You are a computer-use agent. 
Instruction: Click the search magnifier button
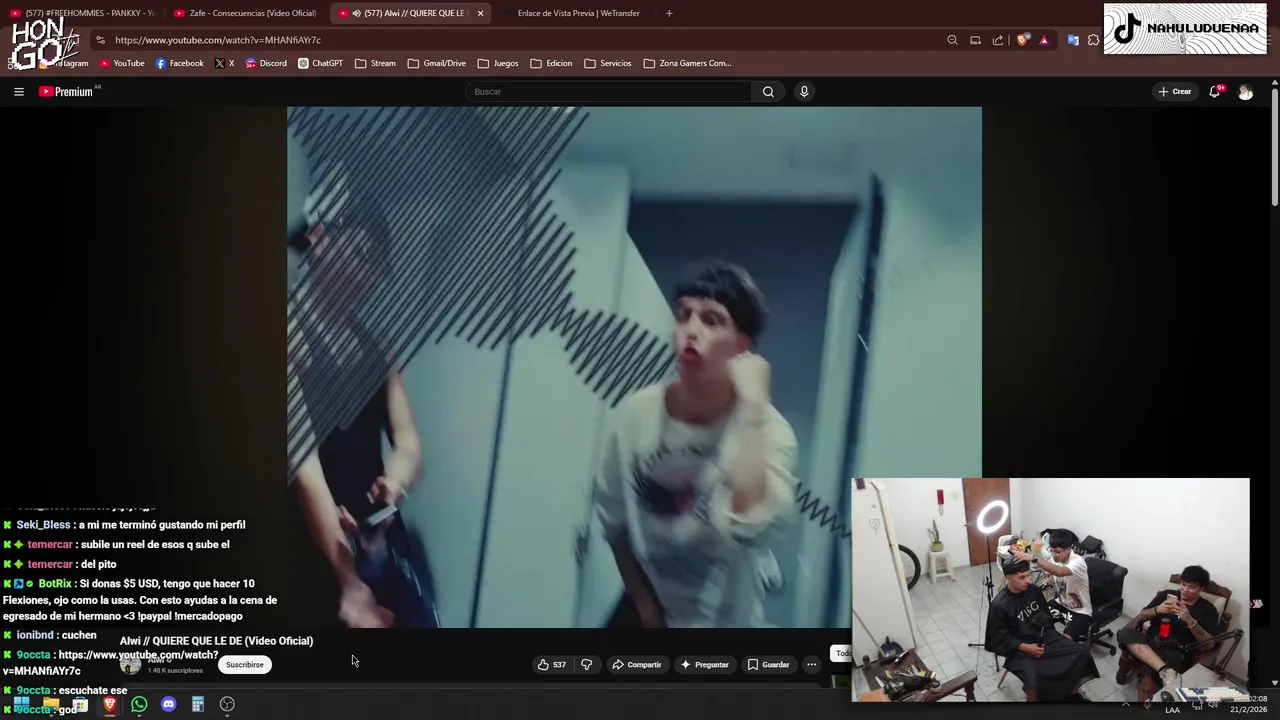pos(768,91)
